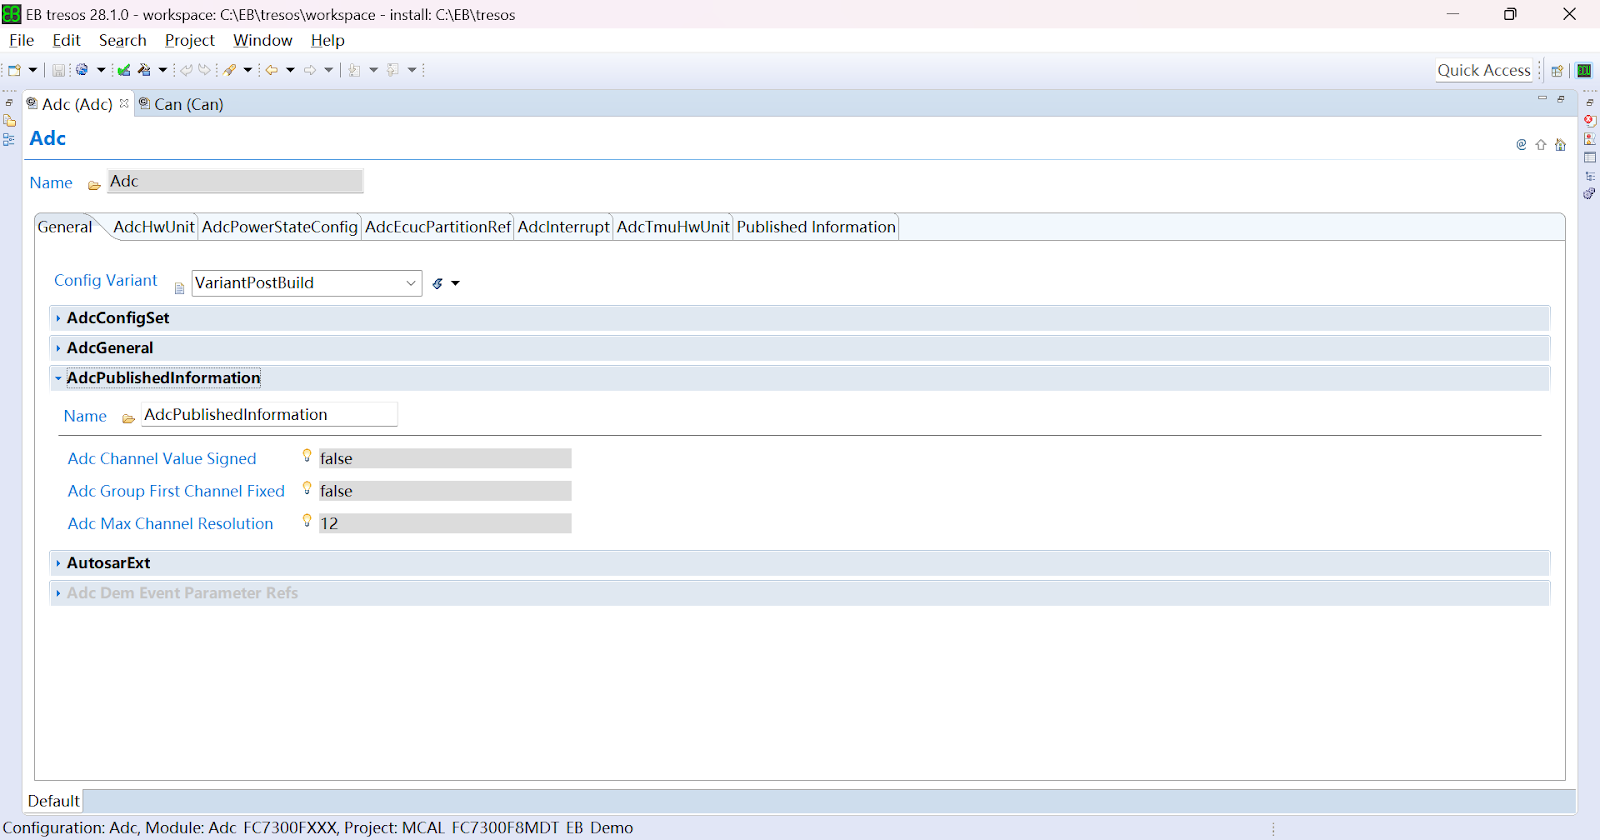1600x840 pixels.
Task: Click the hammer Generate project icon
Action: 144,70
